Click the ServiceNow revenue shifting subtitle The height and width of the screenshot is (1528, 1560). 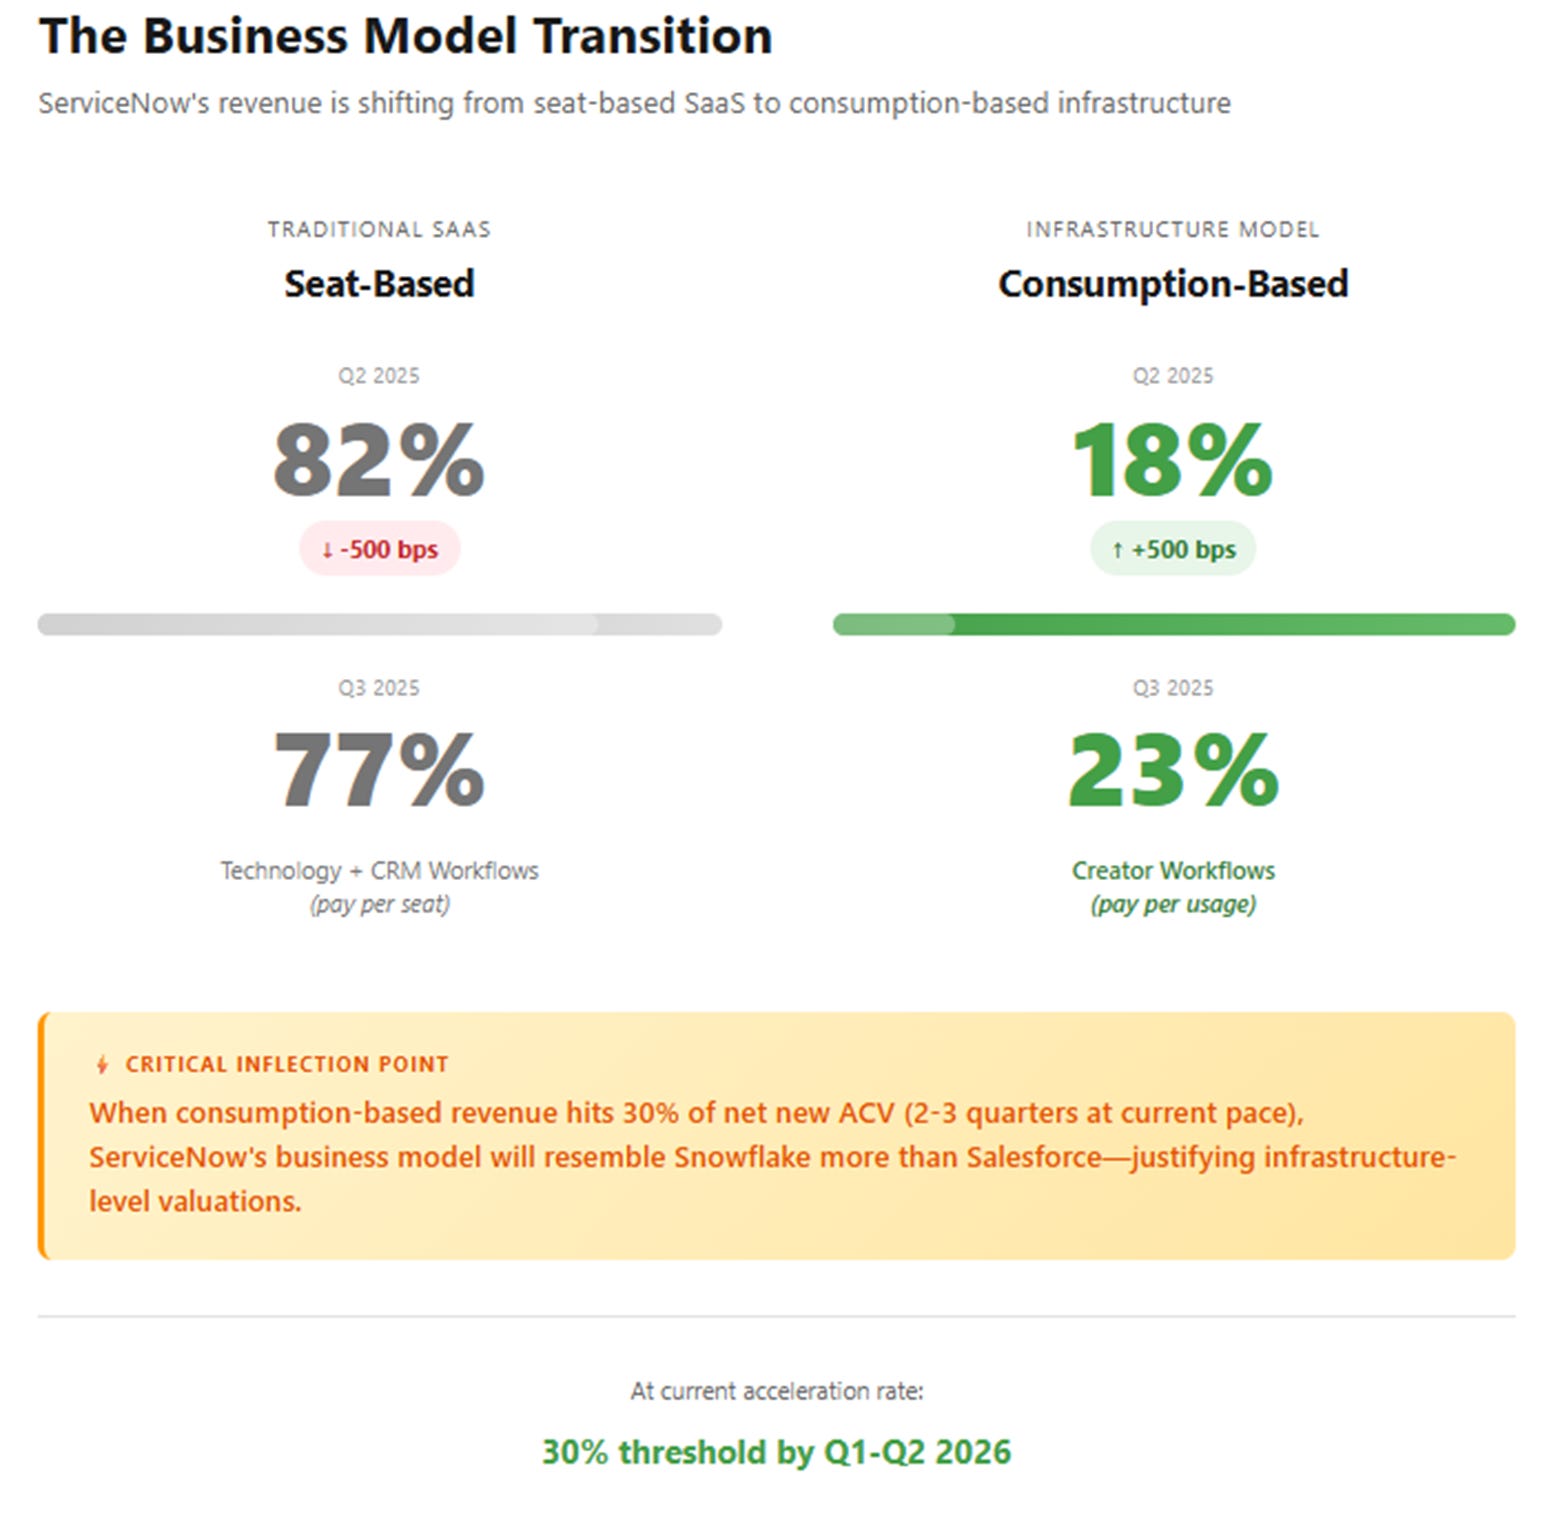coord(634,103)
